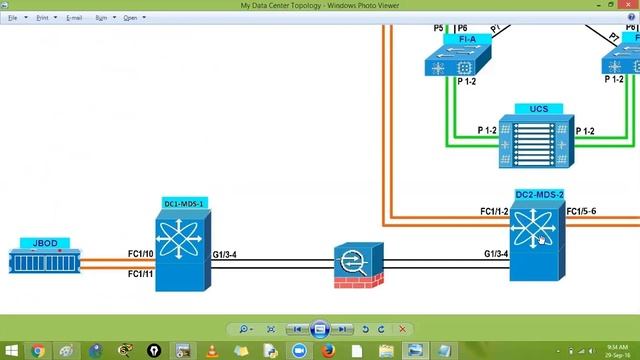Open the Open menu
Viewport: 640px width, 360px height.
(130, 18)
